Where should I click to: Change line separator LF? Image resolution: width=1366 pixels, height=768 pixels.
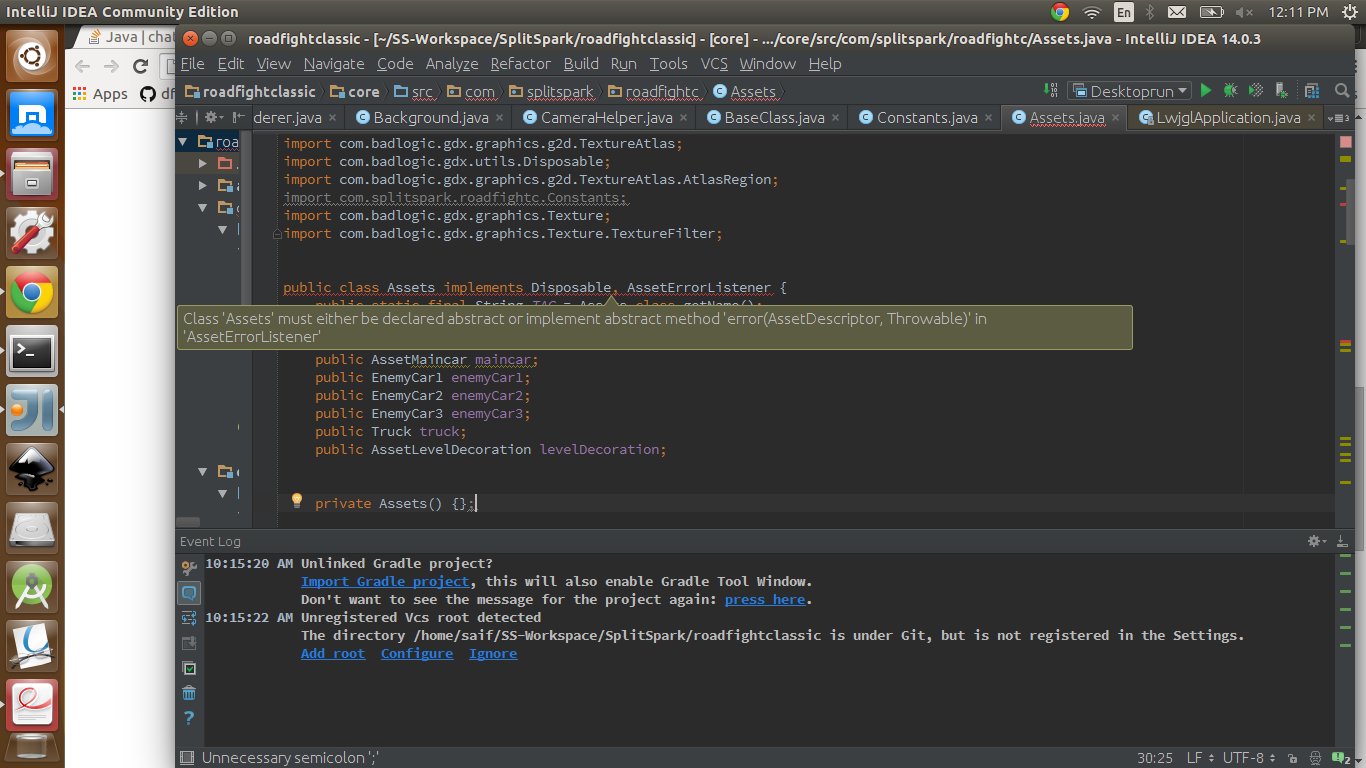point(1202,758)
